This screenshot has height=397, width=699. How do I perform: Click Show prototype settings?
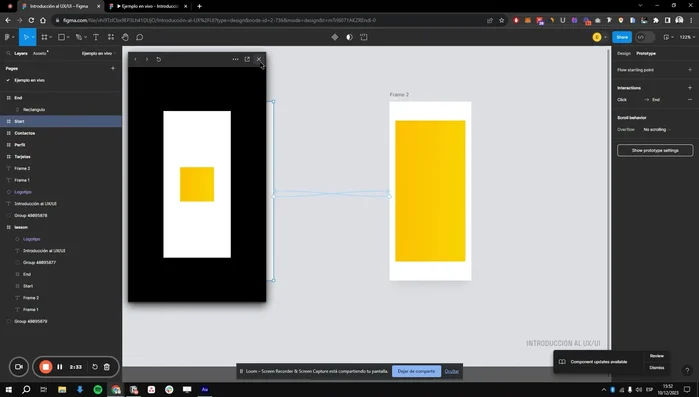click(x=655, y=151)
